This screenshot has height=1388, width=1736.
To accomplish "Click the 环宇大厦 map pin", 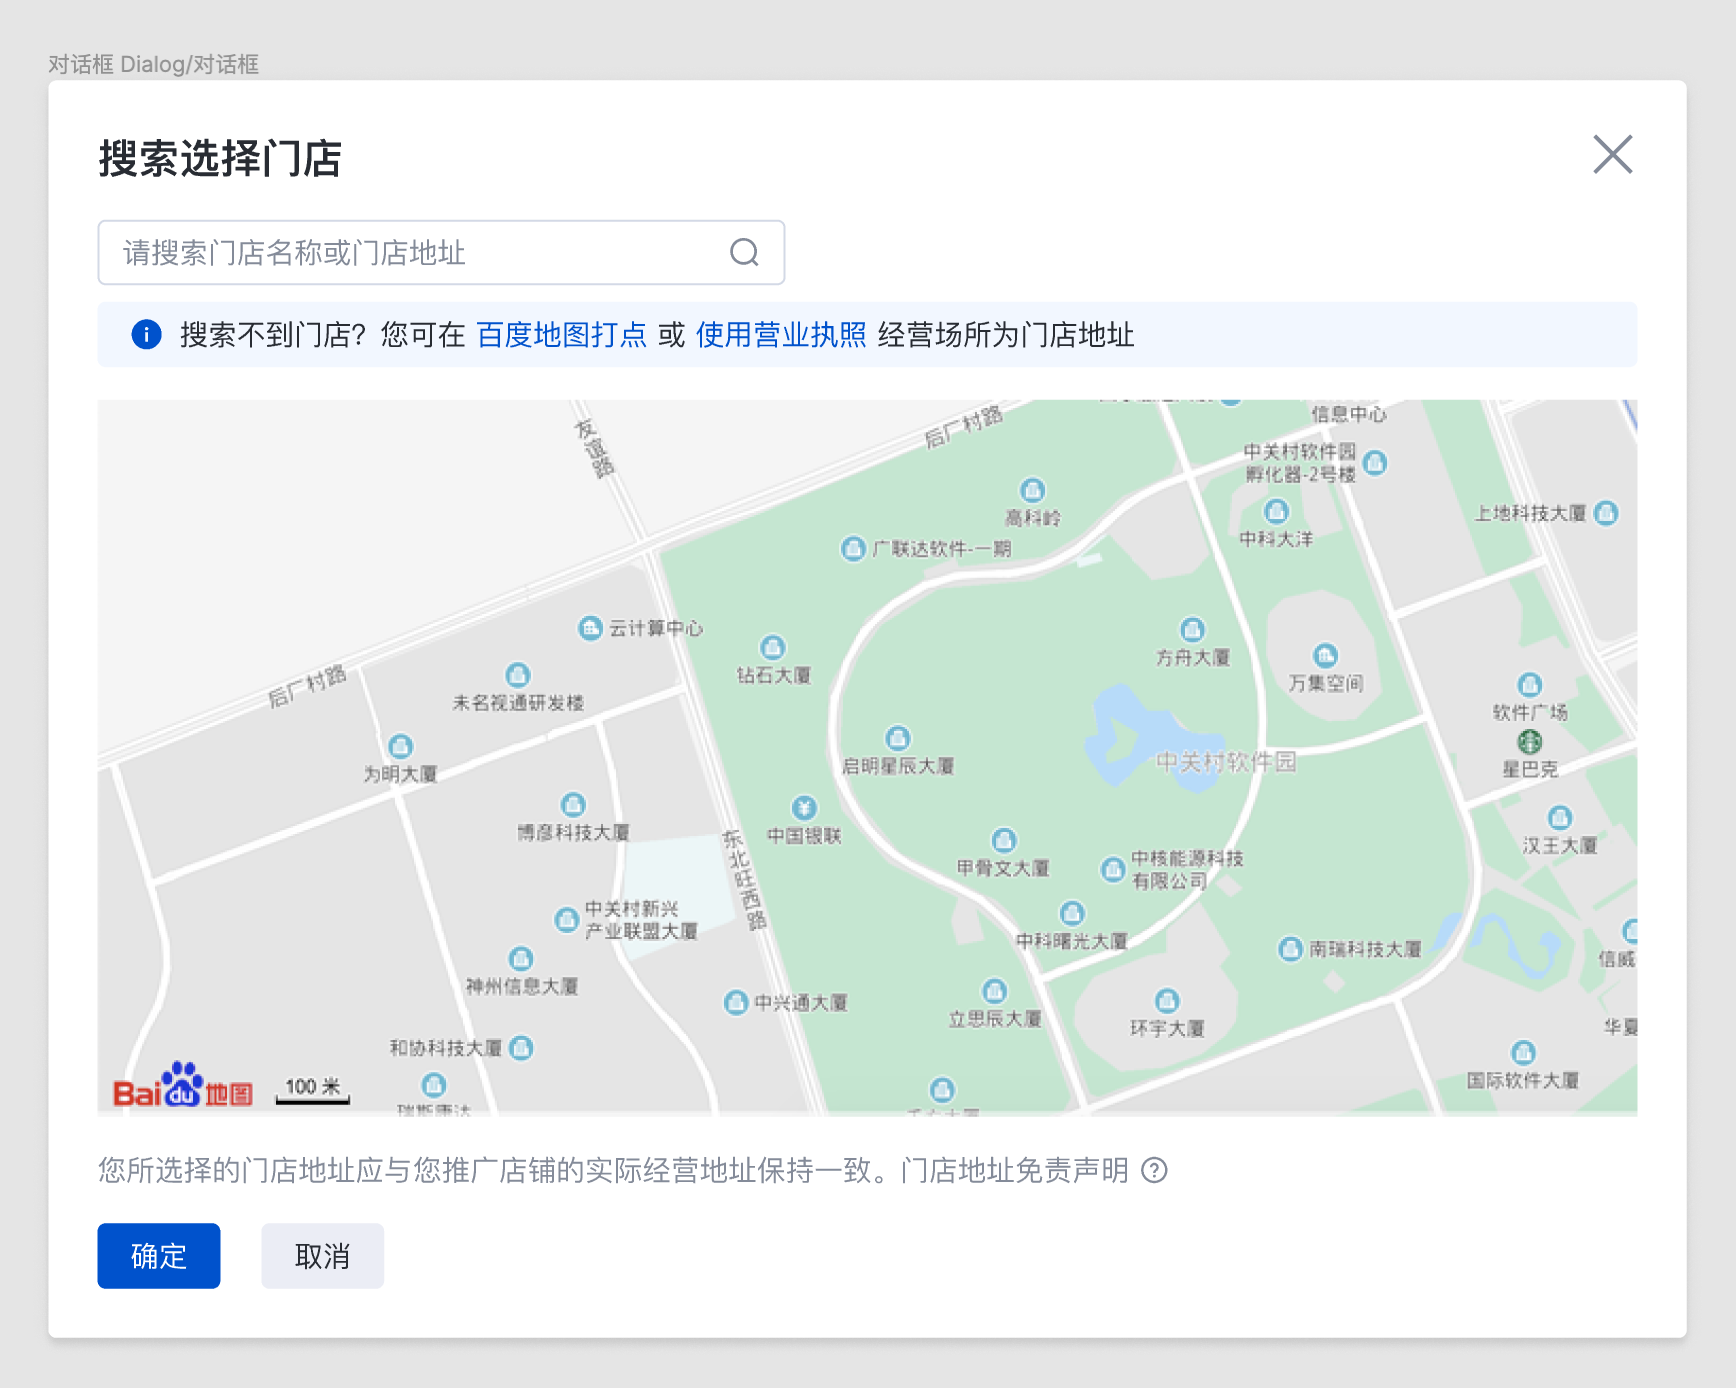I will (x=1167, y=1000).
